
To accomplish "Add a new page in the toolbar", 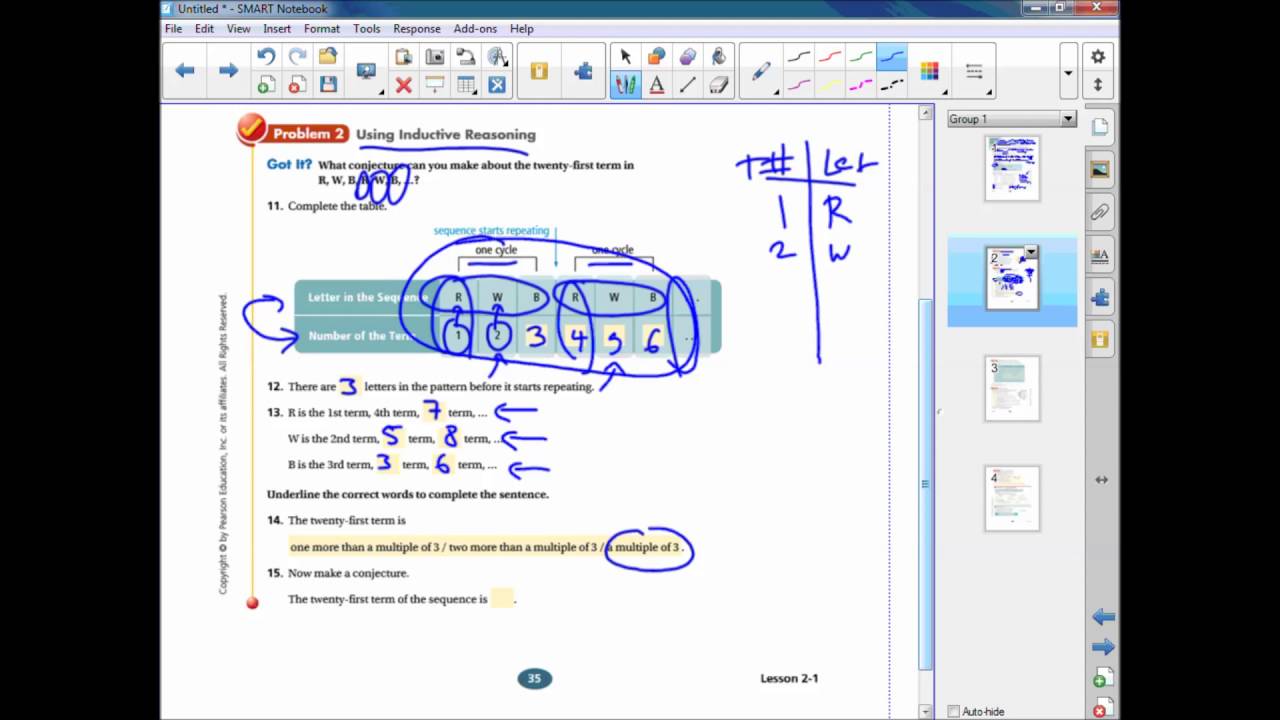I will (266, 86).
